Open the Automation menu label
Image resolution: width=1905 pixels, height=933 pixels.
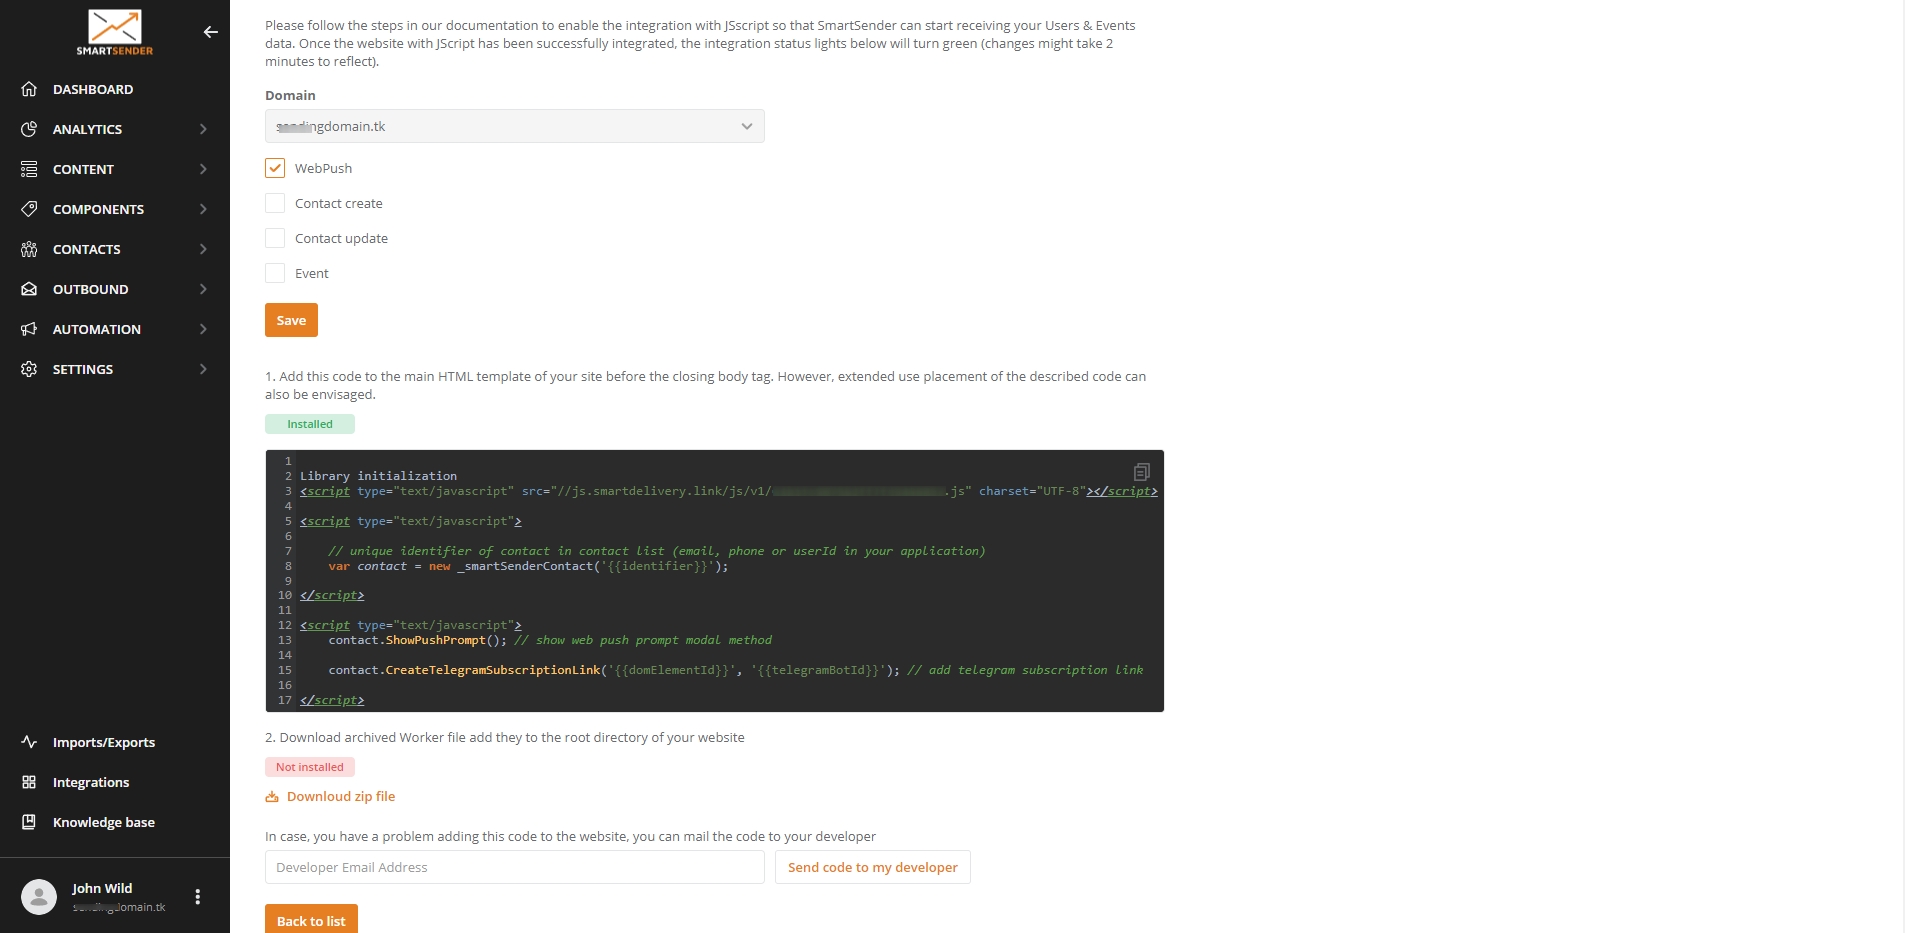tap(96, 329)
